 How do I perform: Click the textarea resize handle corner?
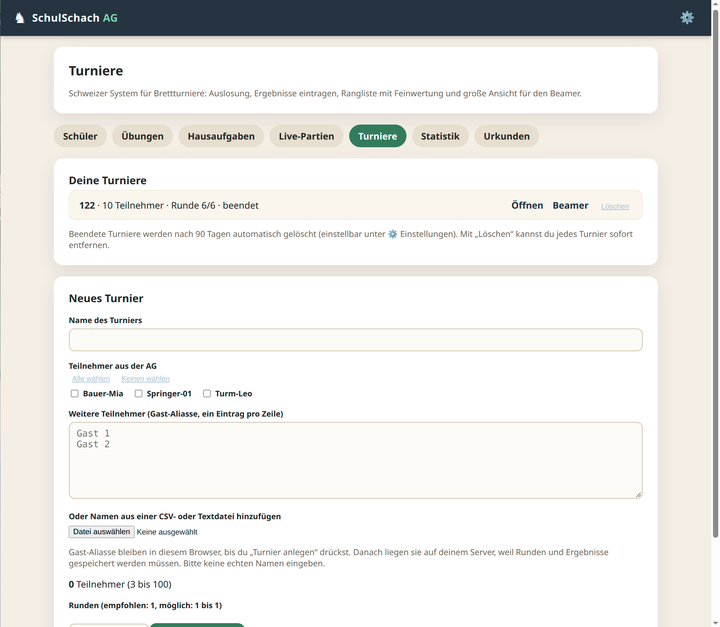point(638,495)
